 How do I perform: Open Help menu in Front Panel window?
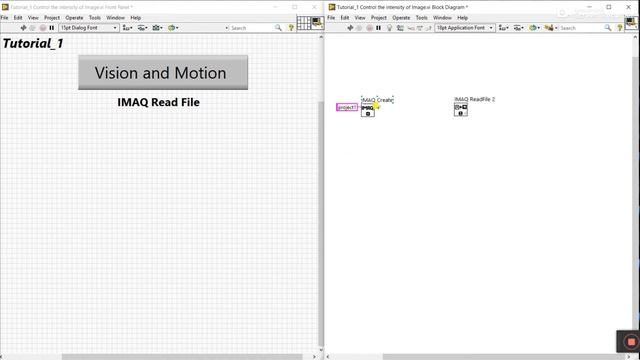136,18
